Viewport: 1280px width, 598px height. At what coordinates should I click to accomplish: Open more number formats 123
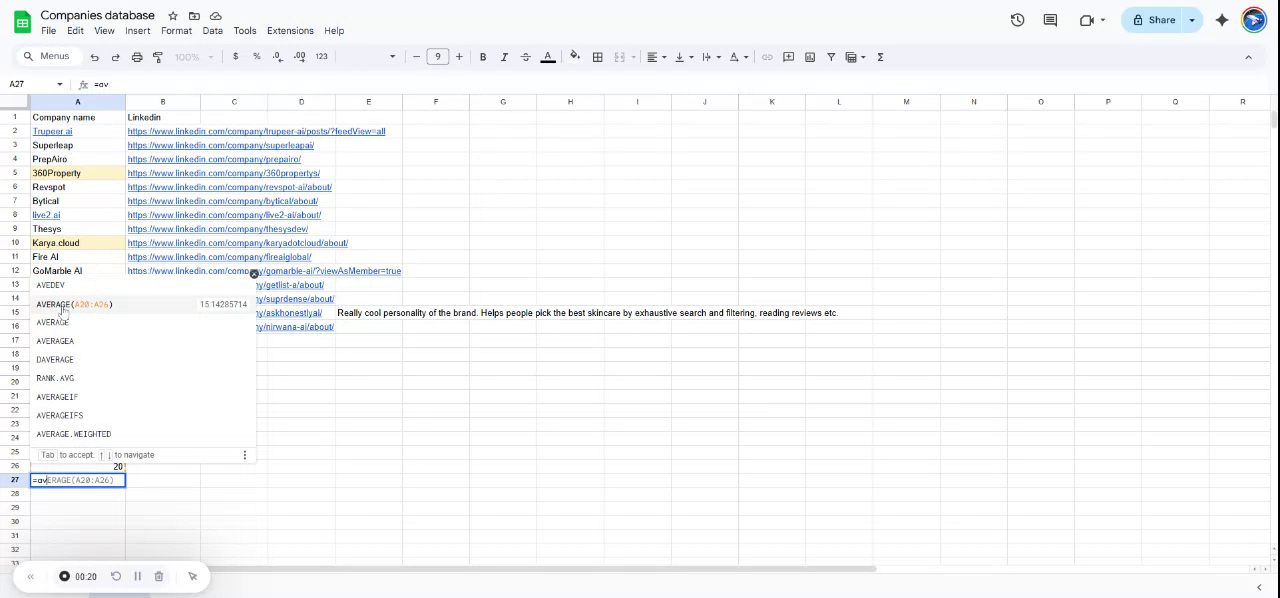pos(322,57)
